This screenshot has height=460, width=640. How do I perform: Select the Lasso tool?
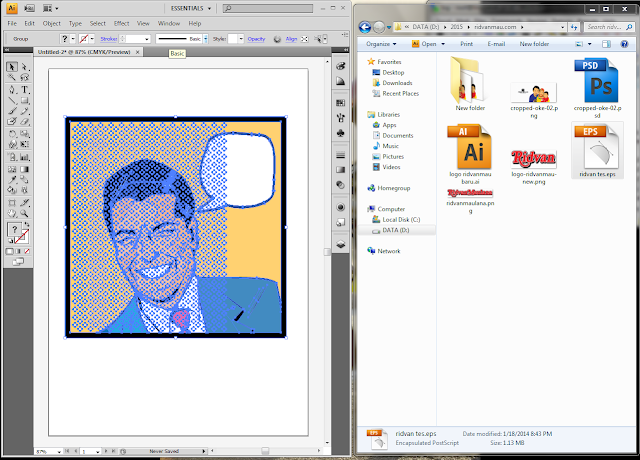24,78
